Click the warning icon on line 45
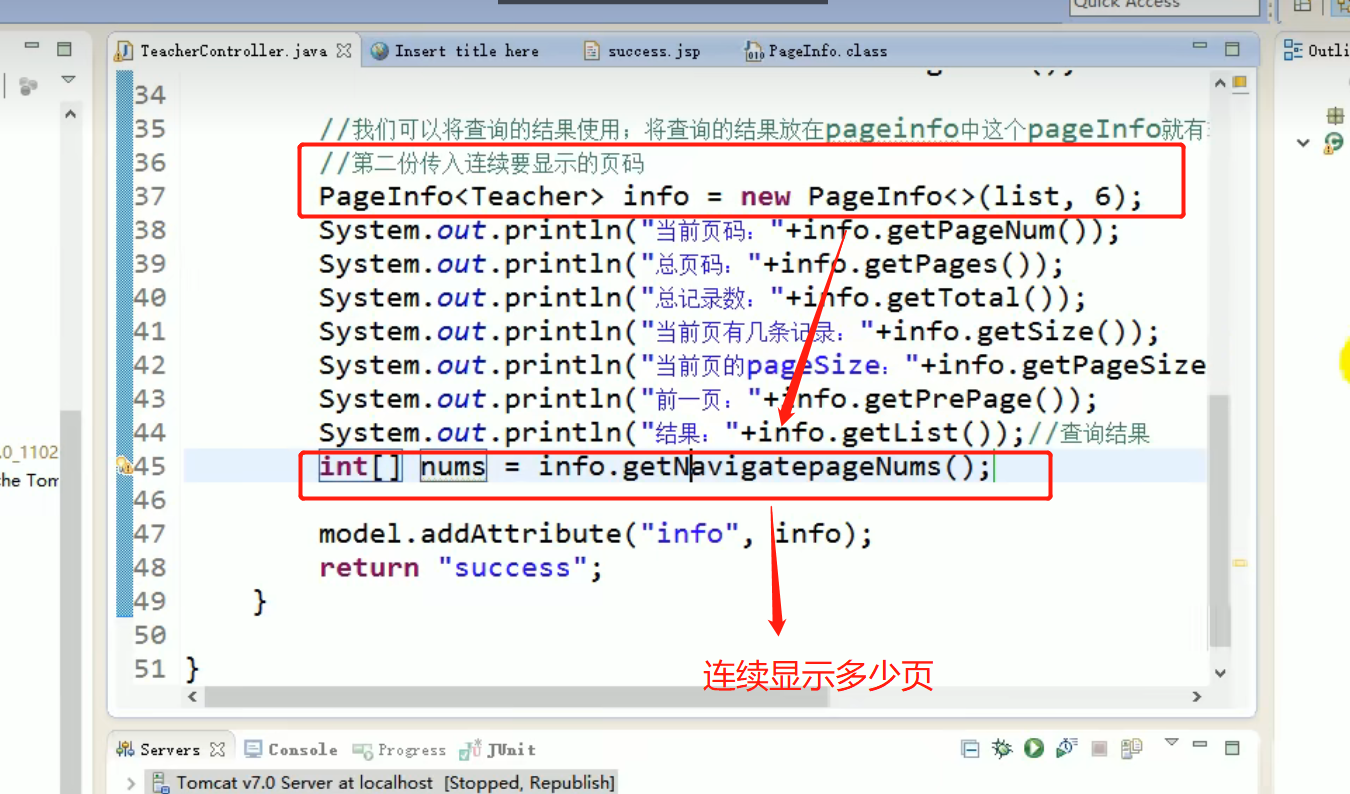The height and width of the screenshot is (794, 1350). pyautogui.click(x=124, y=465)
